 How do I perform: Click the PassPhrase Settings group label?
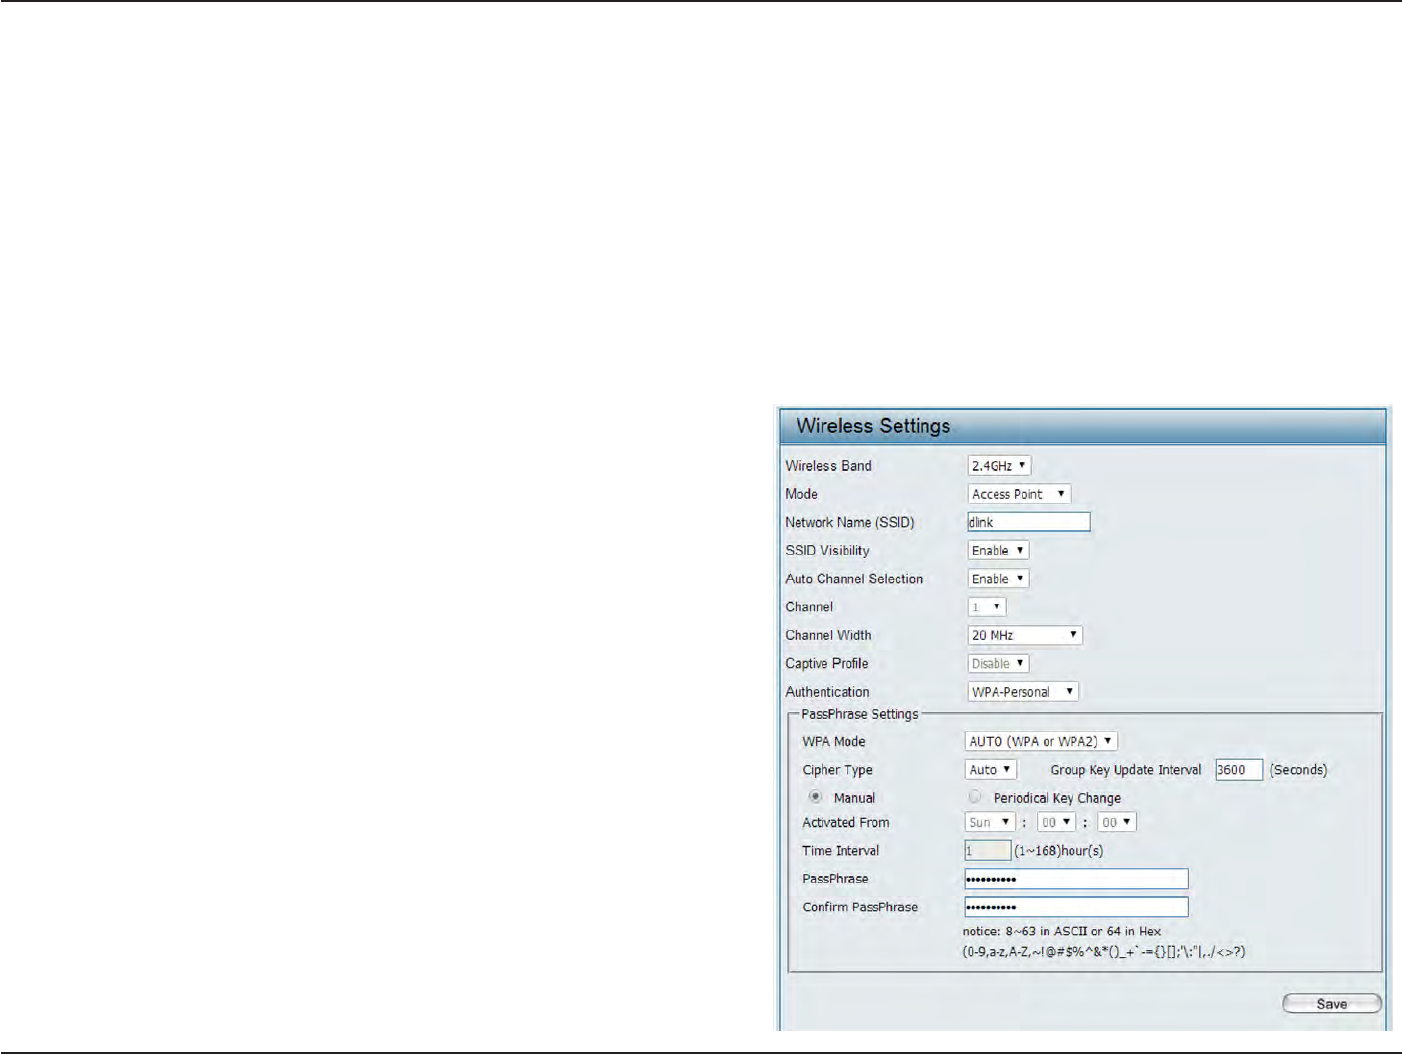[x=859, y=714]
